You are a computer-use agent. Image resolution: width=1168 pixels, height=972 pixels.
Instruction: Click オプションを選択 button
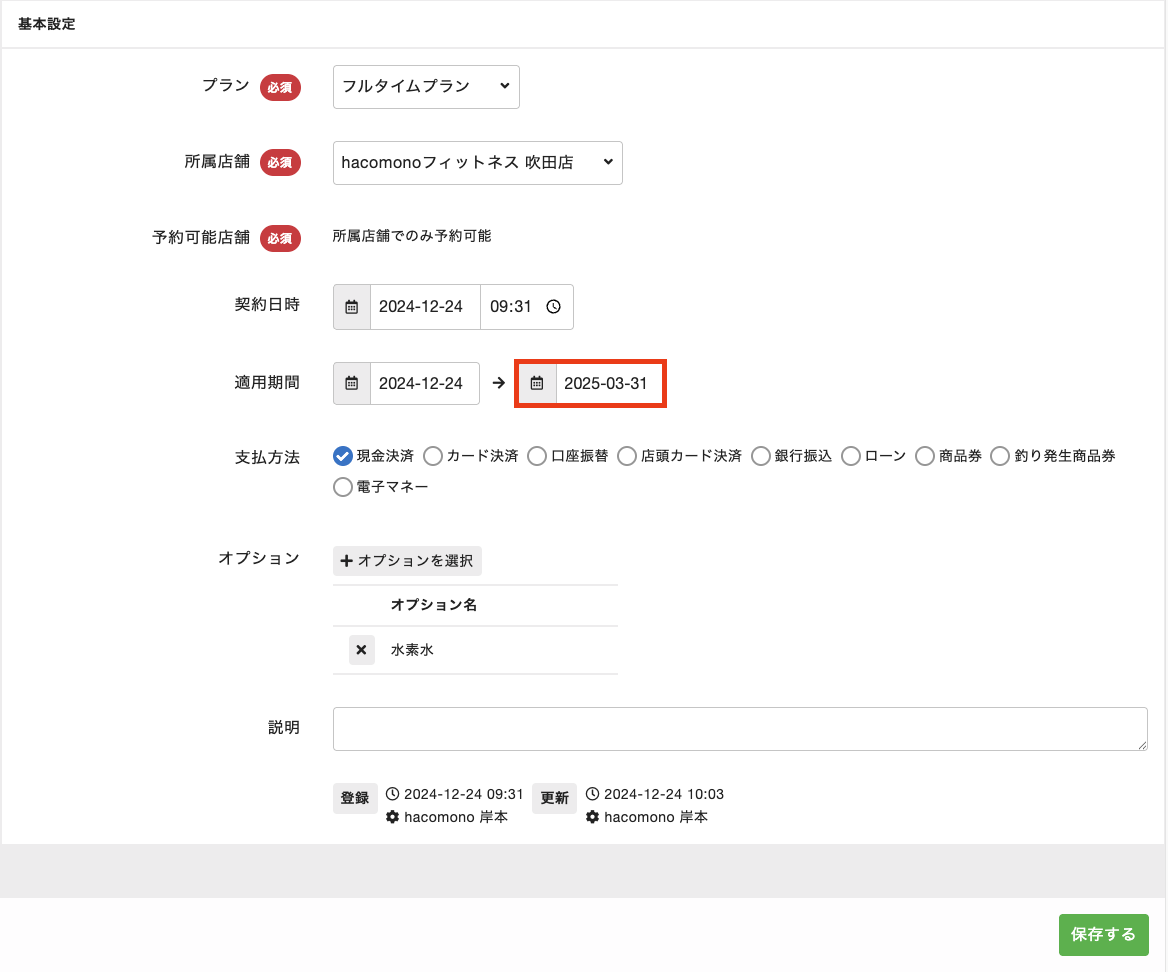click(407, 561)
